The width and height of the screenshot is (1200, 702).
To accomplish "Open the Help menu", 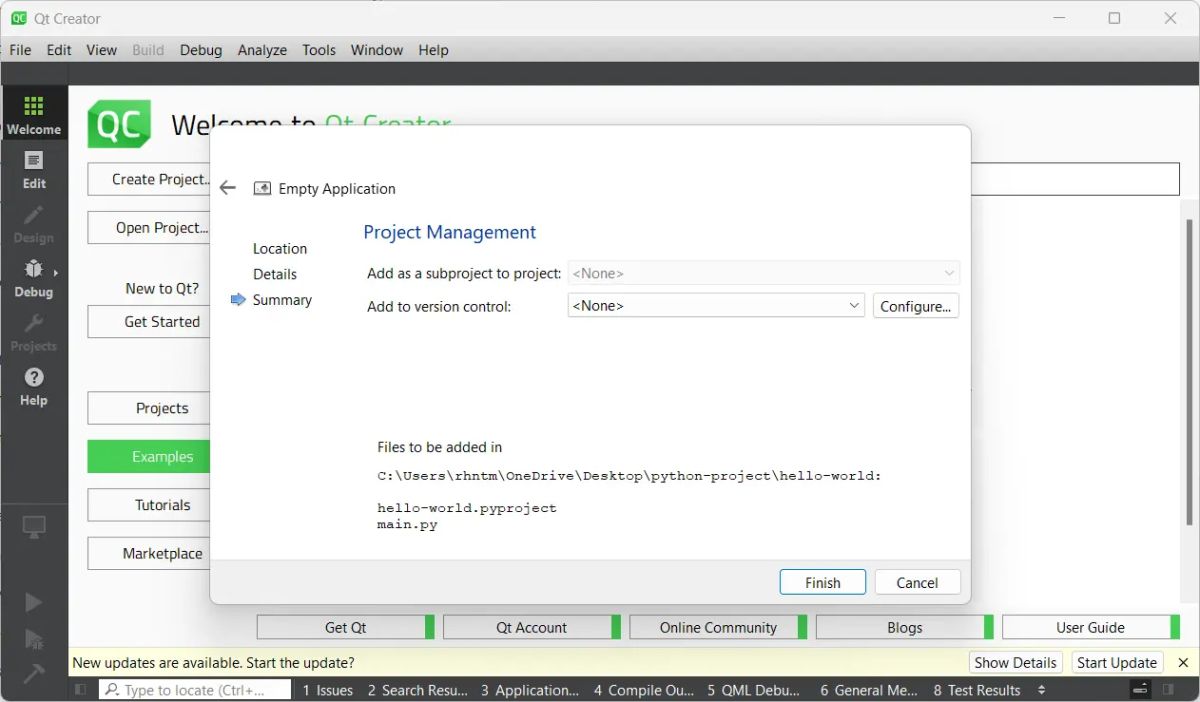I will pos(433,50).
